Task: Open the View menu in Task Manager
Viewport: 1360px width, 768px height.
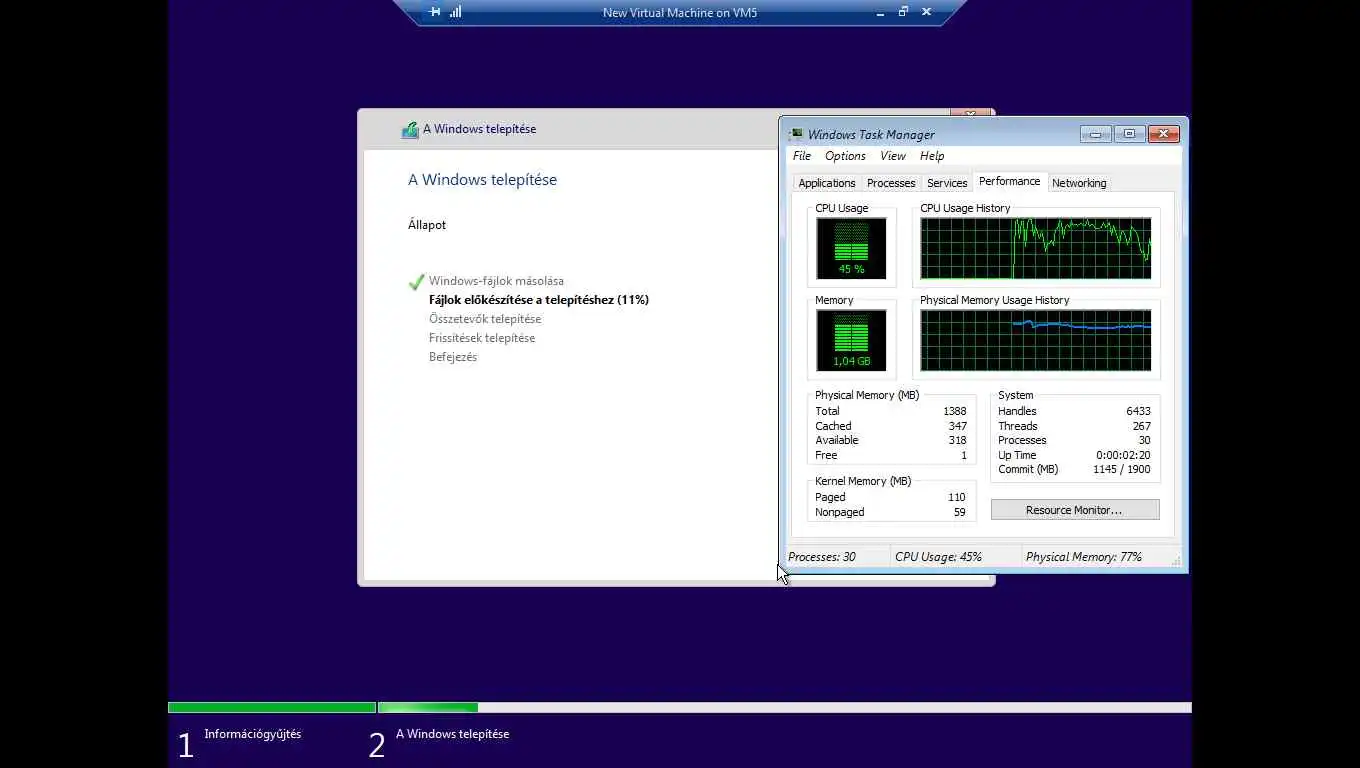Action: tap(893, 156)
